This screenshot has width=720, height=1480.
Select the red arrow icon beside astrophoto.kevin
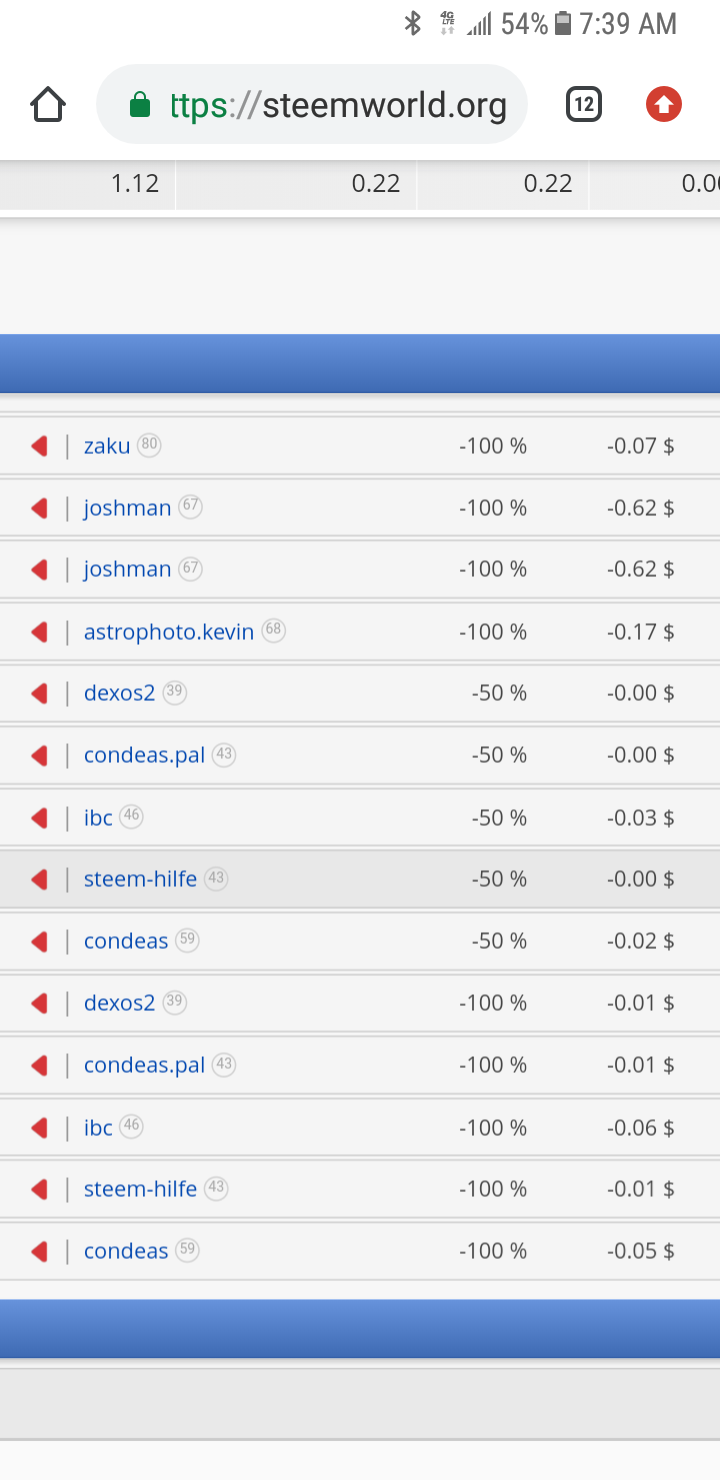pos(40,632)
